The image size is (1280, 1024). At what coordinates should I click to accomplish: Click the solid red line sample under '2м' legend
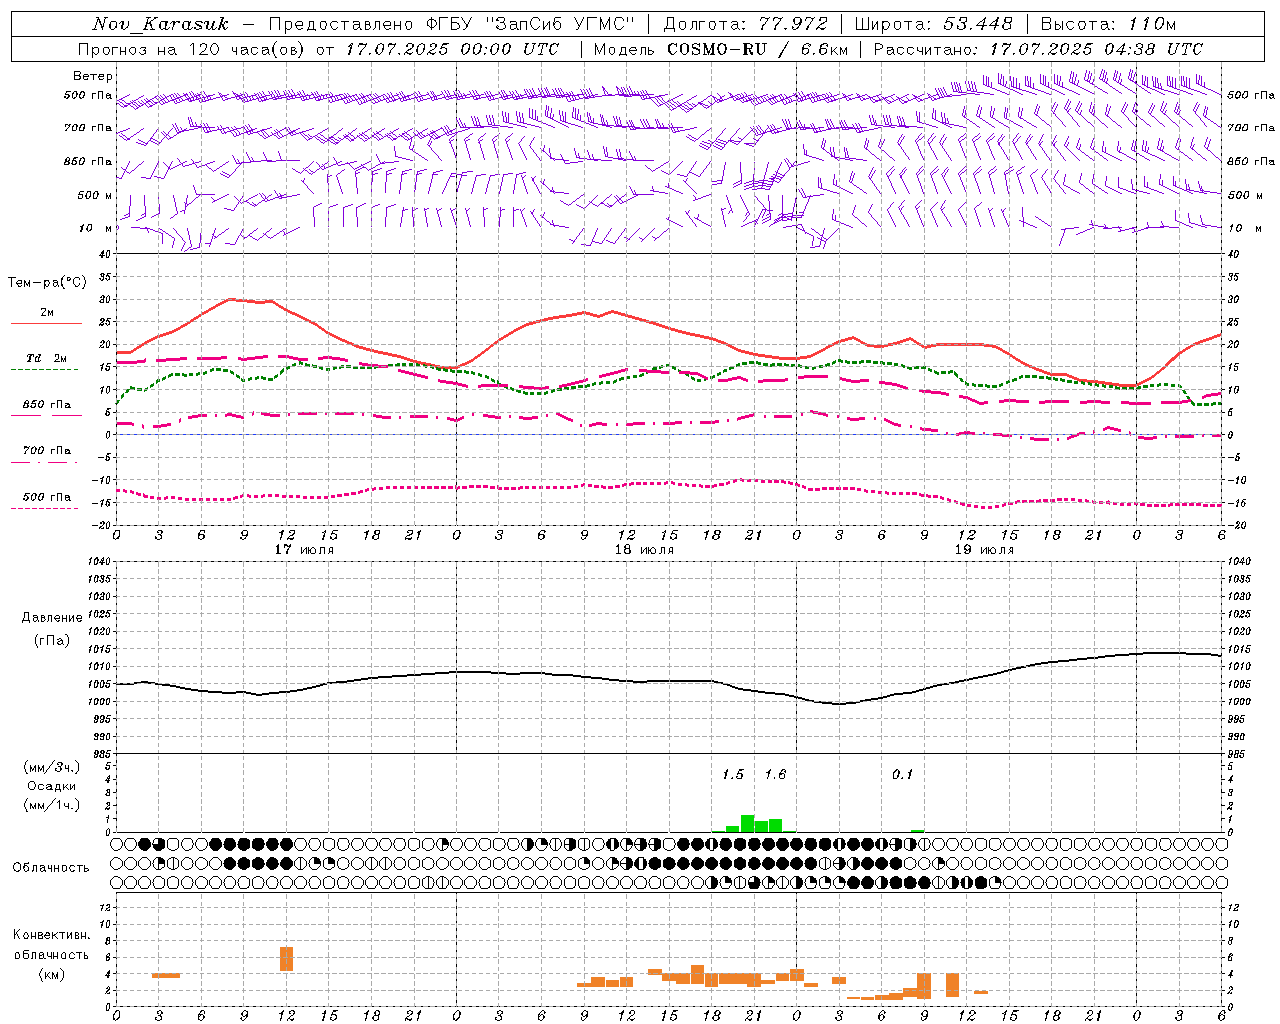pyautogui.click(x=46, y=323)
